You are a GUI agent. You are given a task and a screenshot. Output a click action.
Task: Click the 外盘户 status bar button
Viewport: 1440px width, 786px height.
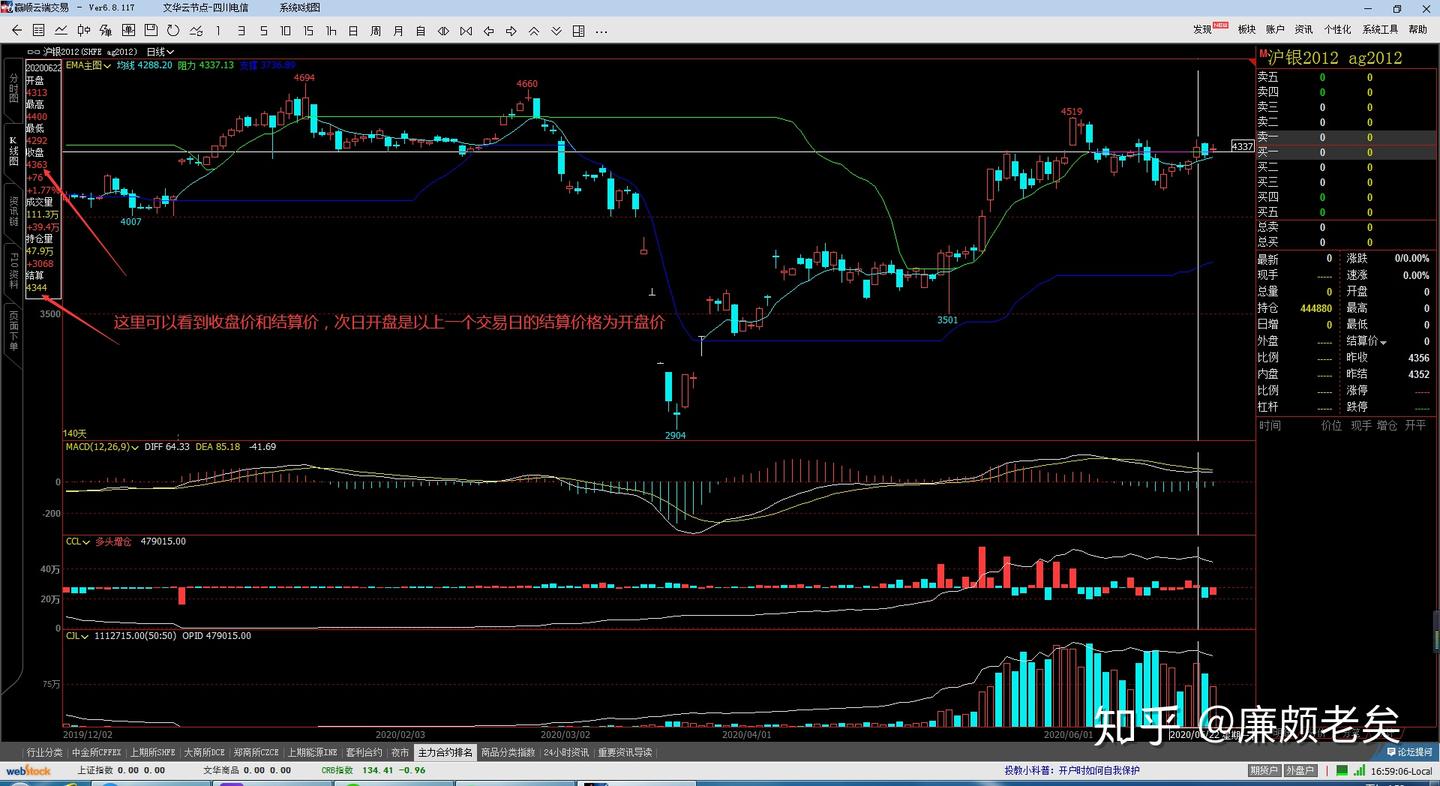click(x=1300, y=771)
